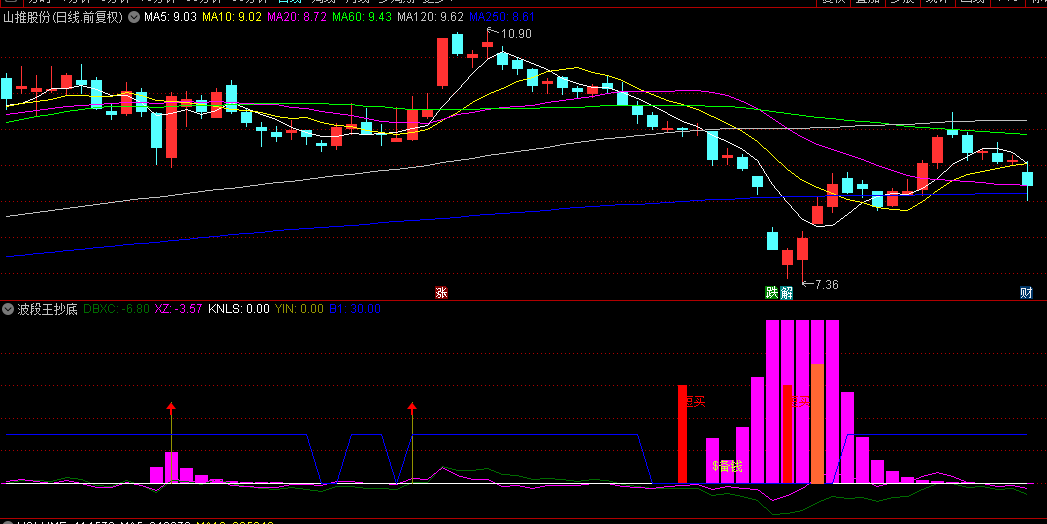Click red arrow marker above small magenta bars
The height and width of the screenshot is (524, 1047).
[171, 406]
